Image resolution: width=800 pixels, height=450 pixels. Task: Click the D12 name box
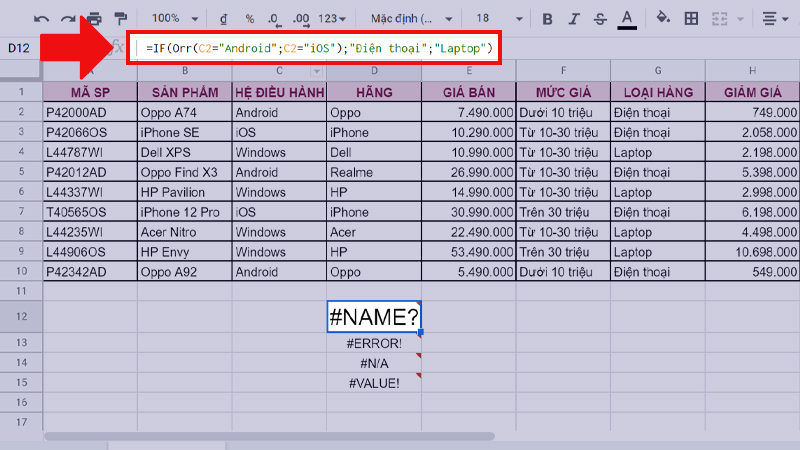(x=20, y=48)
